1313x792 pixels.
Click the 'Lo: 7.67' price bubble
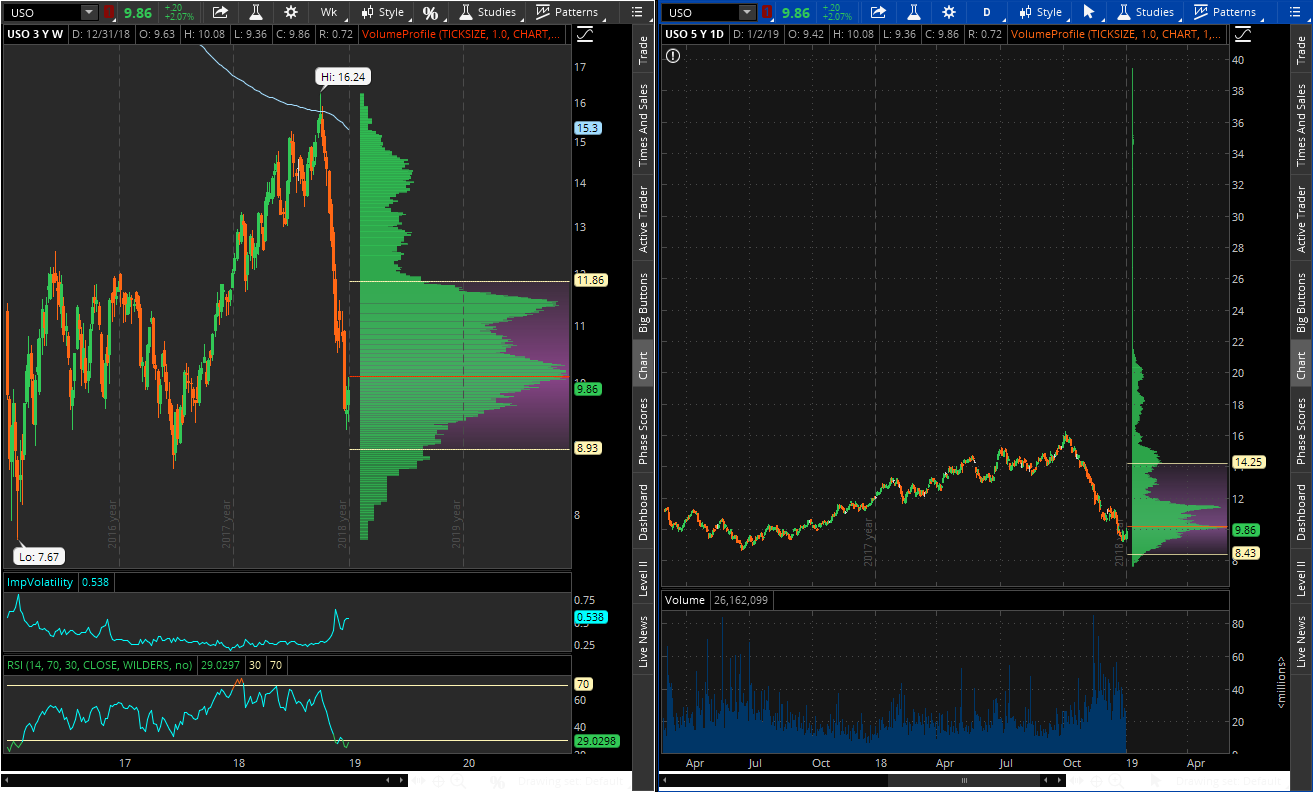coord(39,555)
